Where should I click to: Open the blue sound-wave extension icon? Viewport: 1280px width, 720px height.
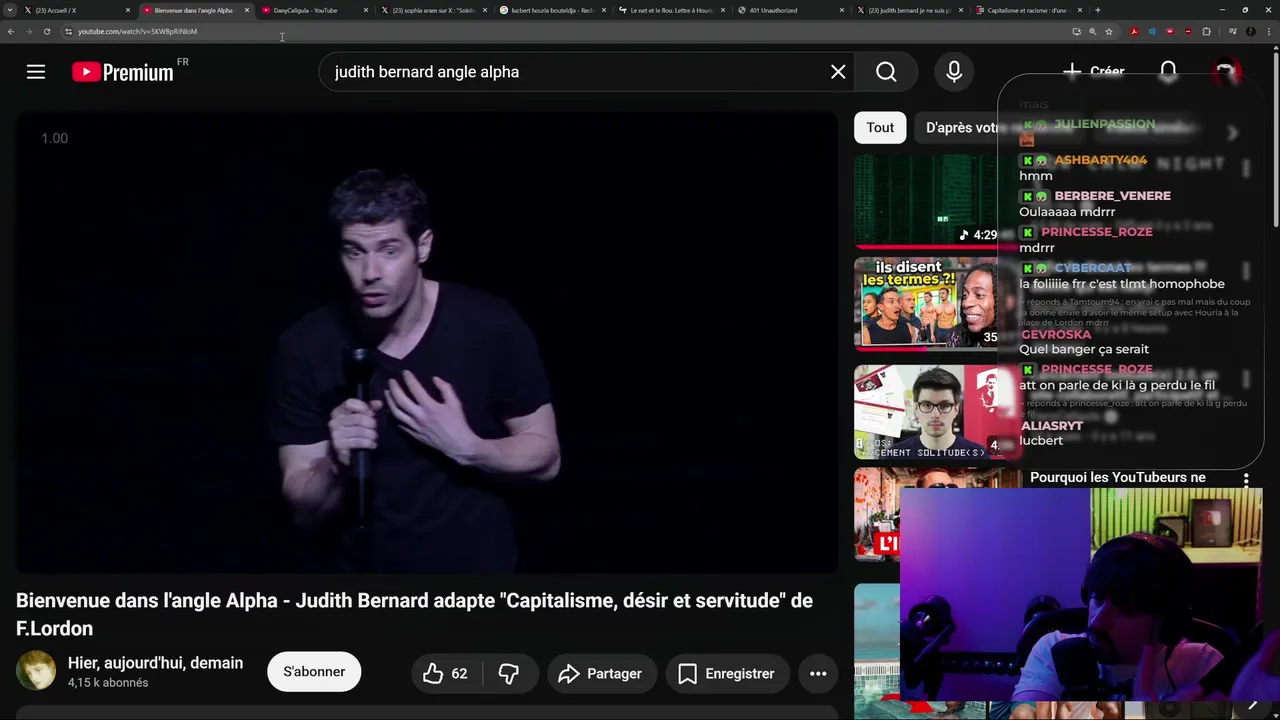[1152, 31]
